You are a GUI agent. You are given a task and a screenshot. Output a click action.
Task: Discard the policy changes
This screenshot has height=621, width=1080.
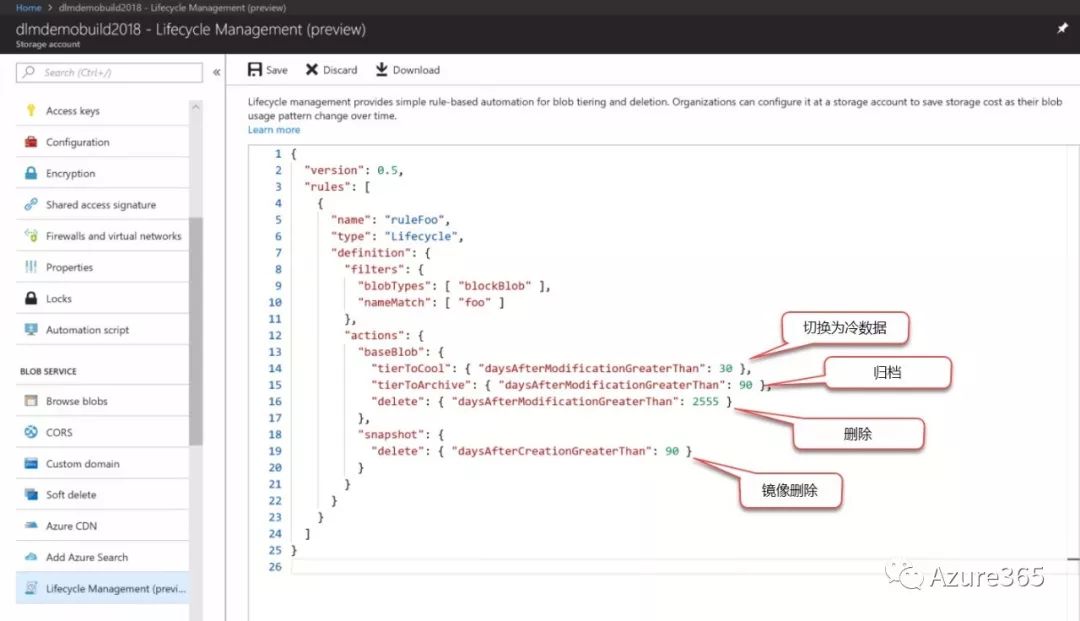(x=331, y=70)
